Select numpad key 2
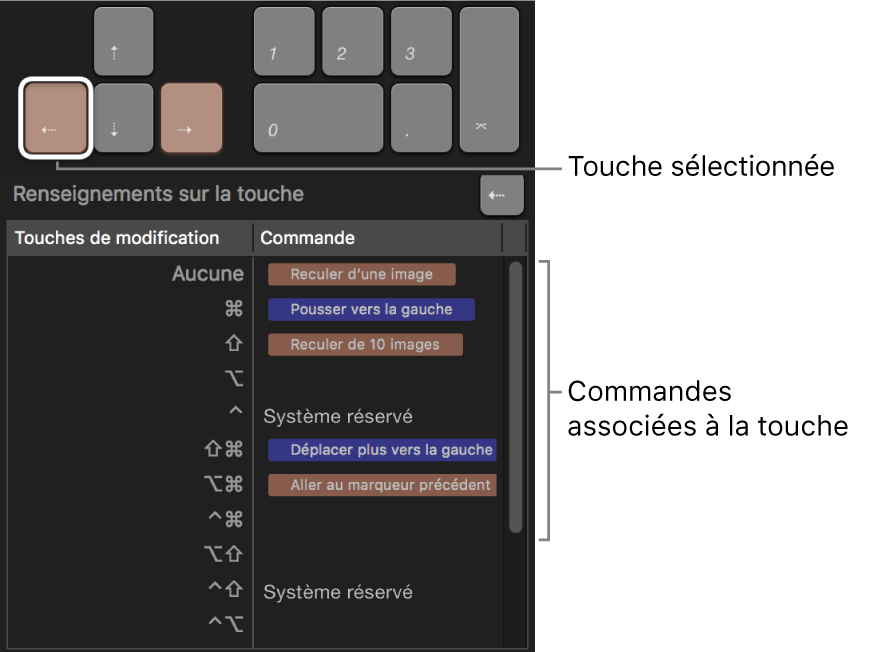Screen dimensions: 875x652 tap(352, 41)
